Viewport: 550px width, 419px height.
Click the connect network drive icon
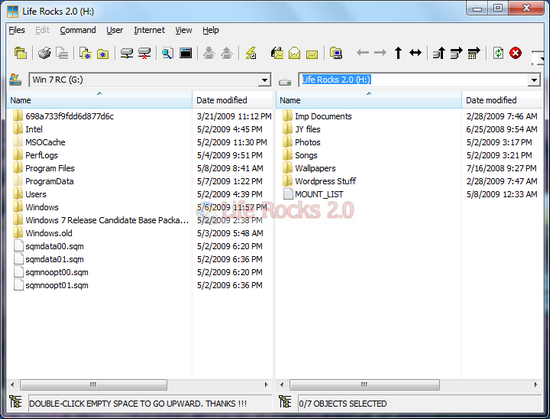(127, 53)
